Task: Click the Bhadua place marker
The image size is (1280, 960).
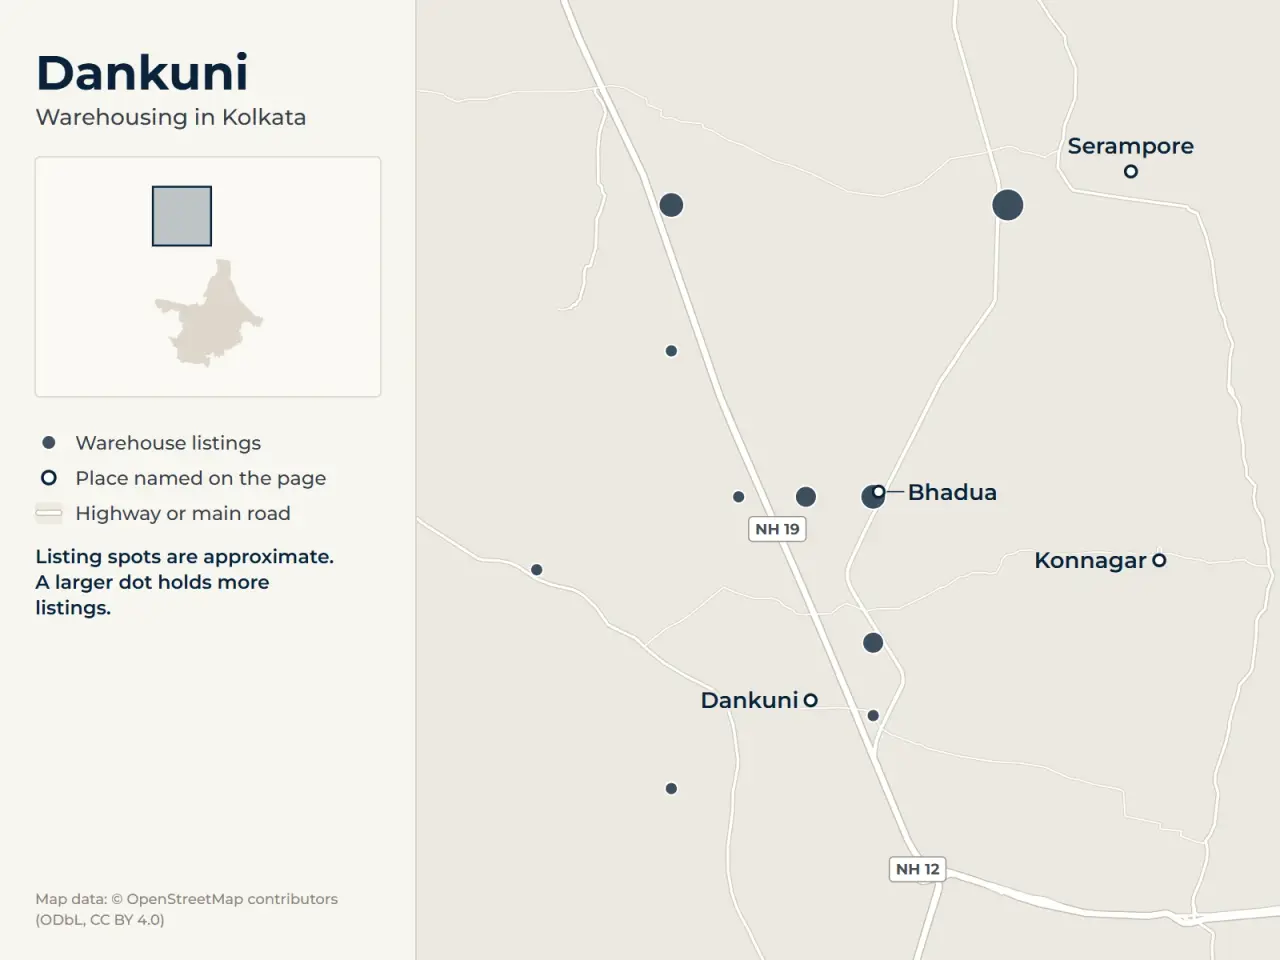Action: [878, 491]
